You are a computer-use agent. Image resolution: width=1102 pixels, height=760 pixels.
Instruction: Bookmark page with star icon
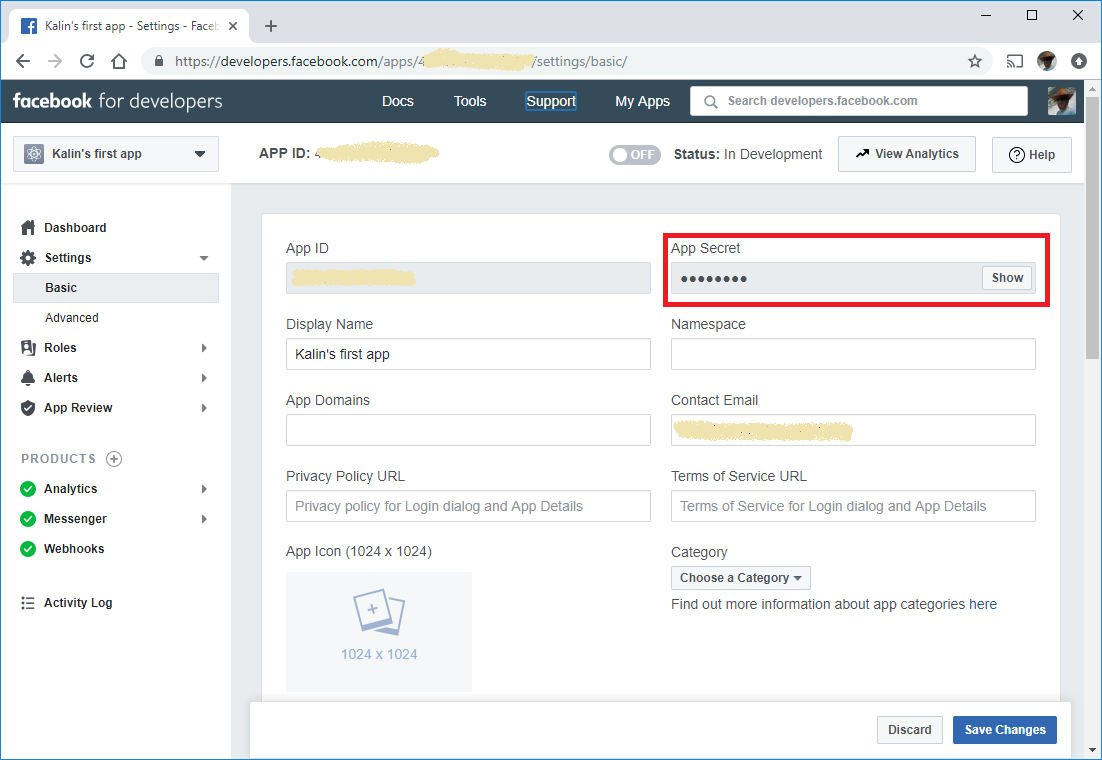pos(975,61)
